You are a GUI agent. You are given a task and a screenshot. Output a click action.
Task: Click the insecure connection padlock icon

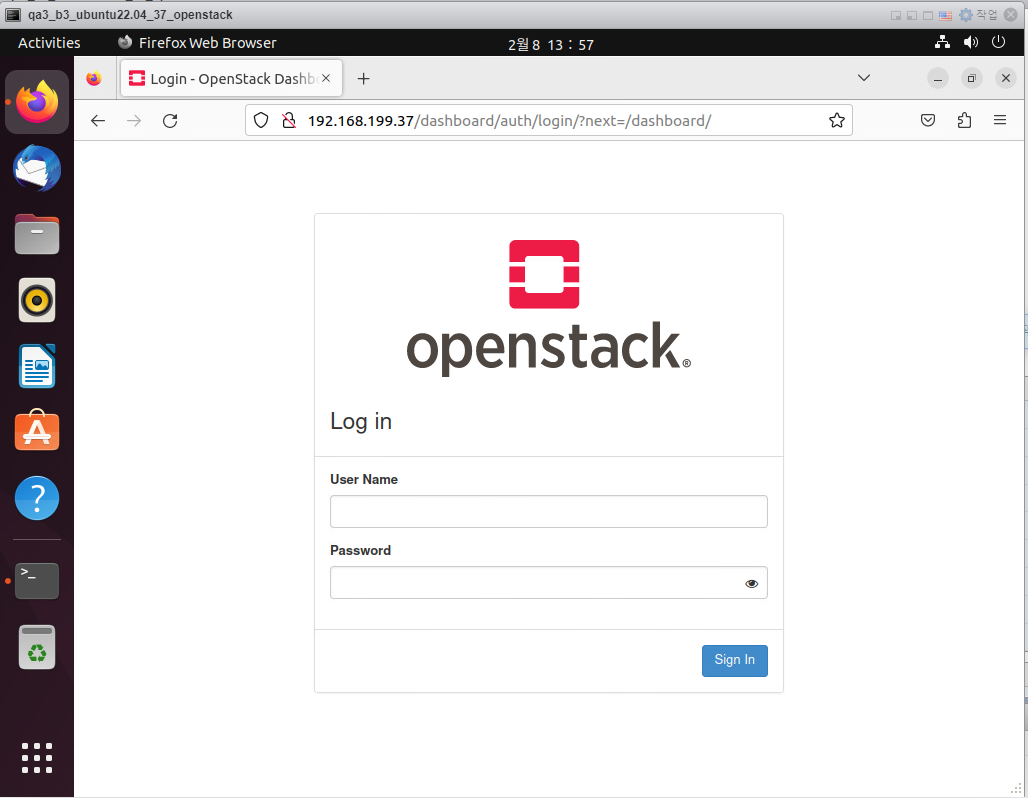pyautogui.click(x=288, y=121)
